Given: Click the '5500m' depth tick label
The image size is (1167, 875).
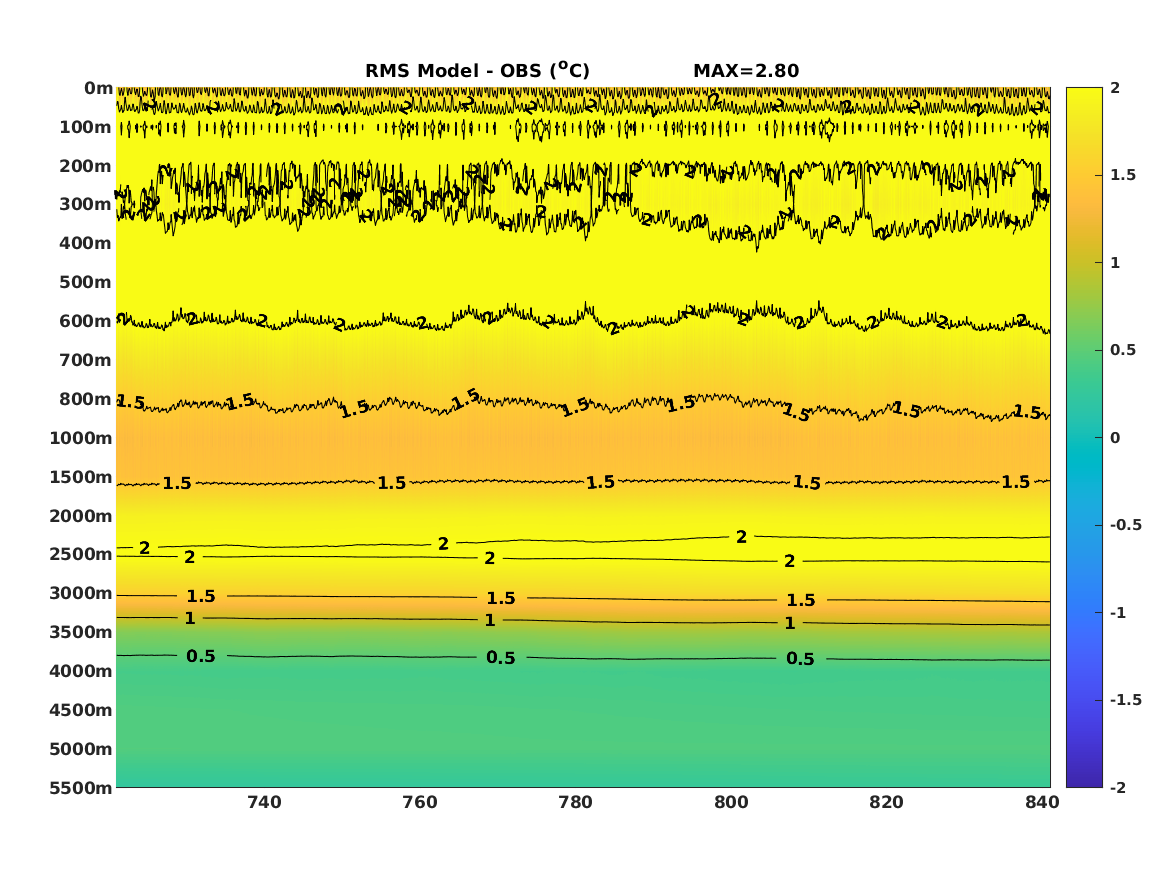Looking at the screenshot, I should 81,788.
